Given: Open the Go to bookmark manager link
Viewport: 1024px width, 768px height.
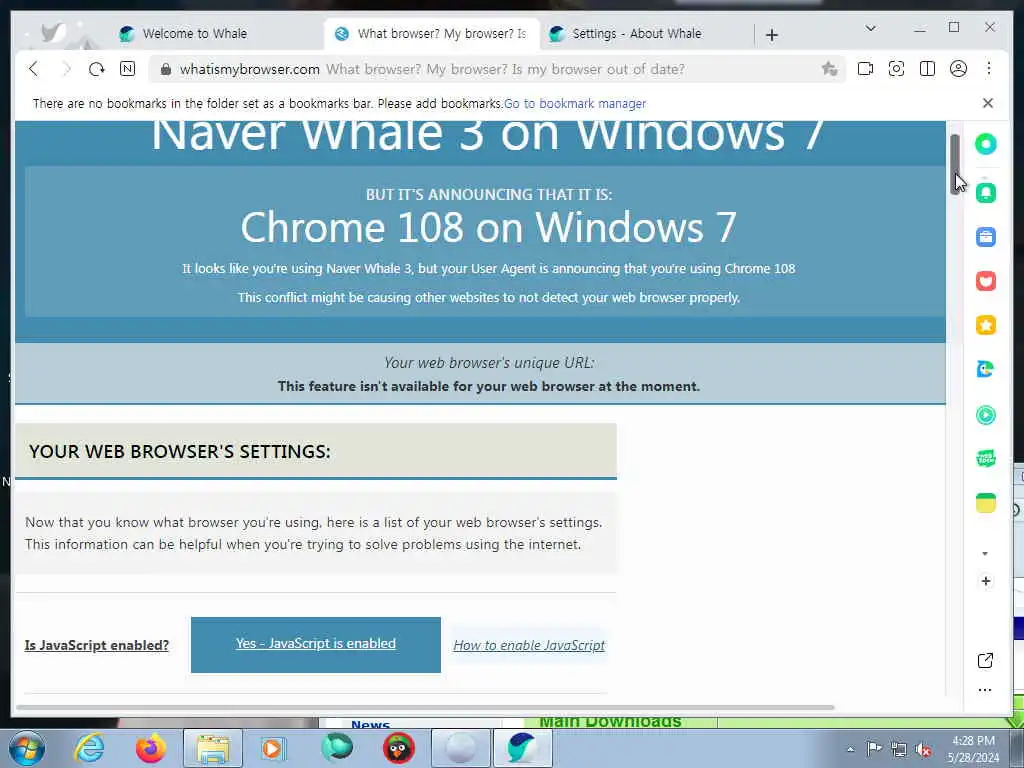Looking at the screenshot, I should tap(575, 103).
